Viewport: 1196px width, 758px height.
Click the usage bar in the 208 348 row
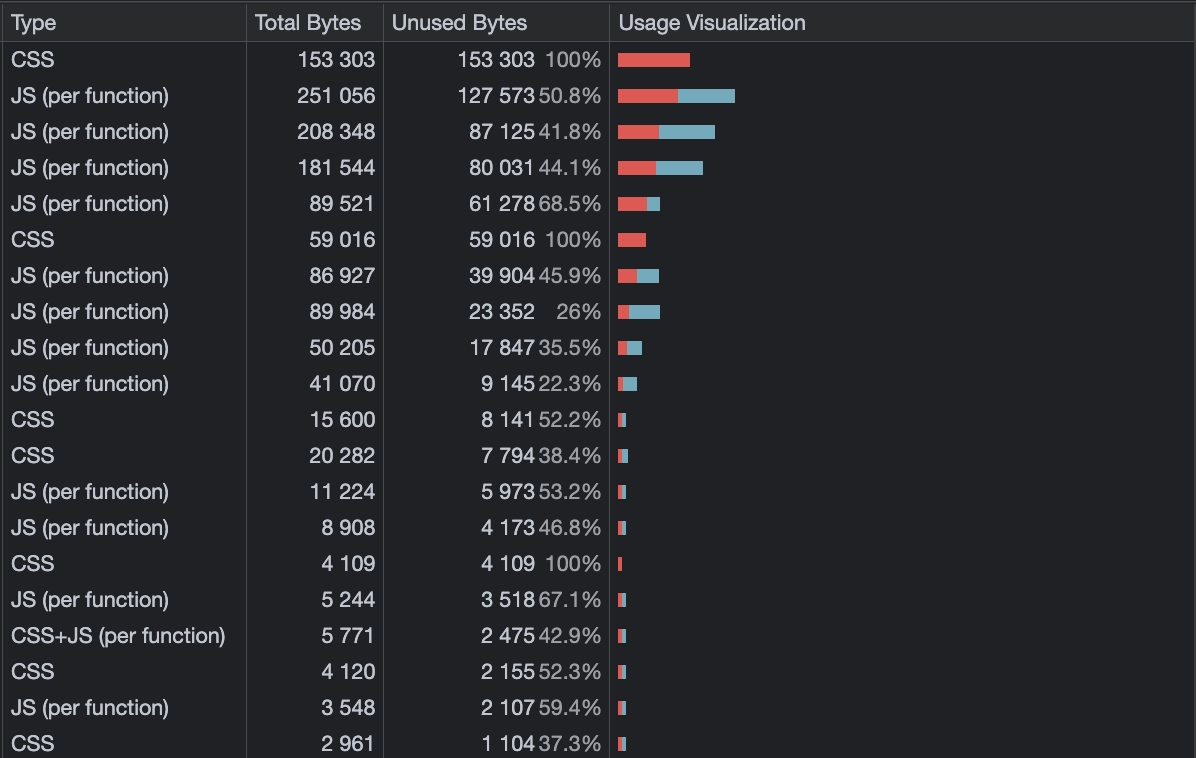(667, 132)
